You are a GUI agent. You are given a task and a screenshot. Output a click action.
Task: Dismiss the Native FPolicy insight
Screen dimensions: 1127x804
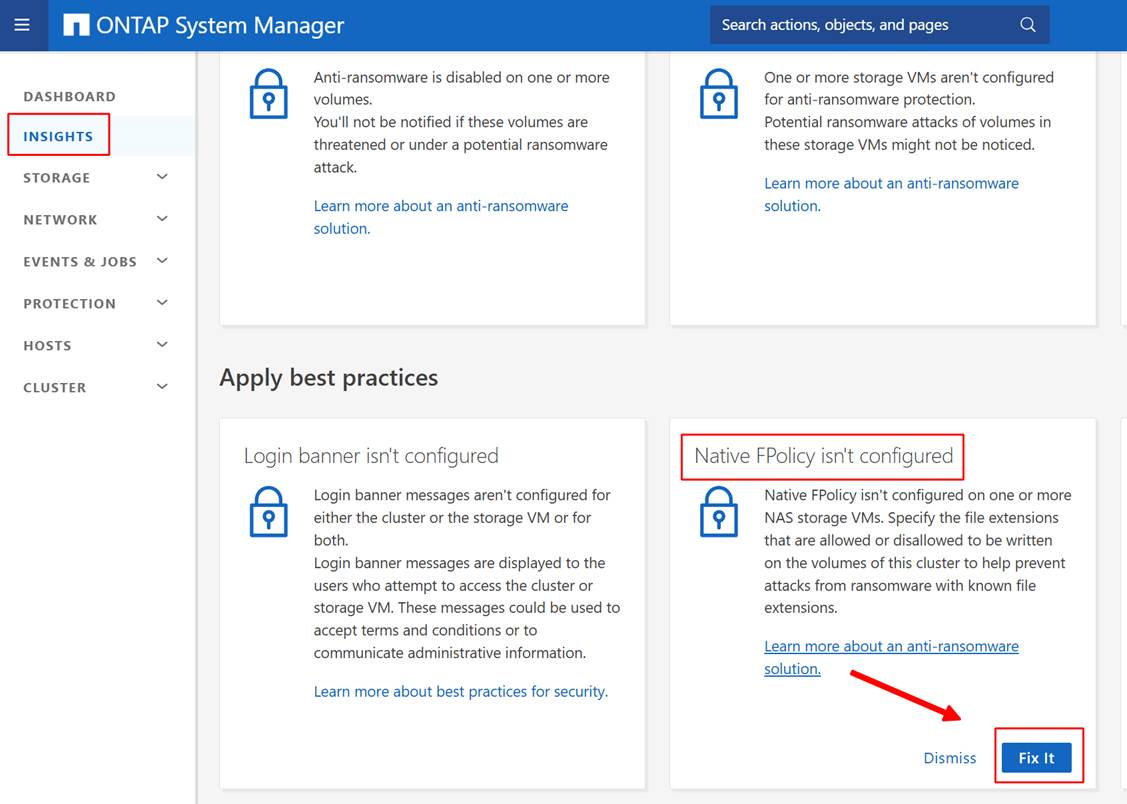[949, 758]
